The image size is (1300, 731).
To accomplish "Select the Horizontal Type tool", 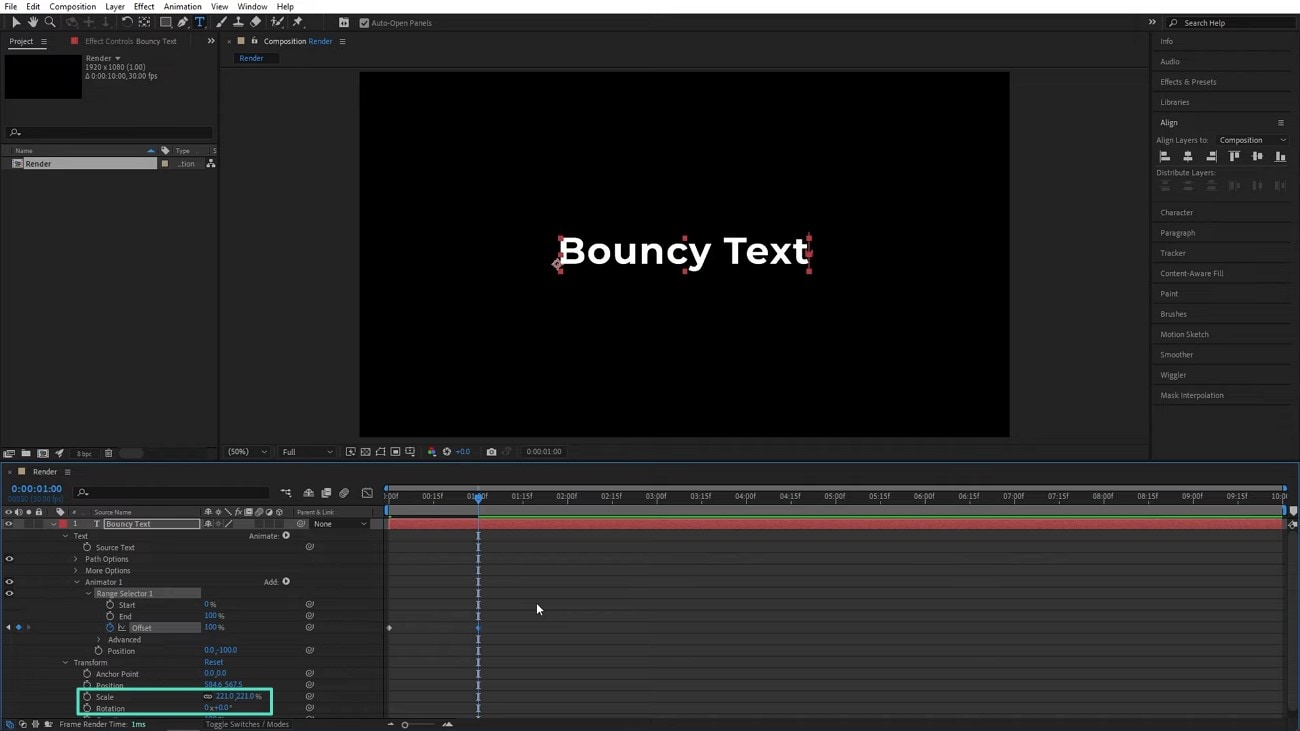I will 200,22.
